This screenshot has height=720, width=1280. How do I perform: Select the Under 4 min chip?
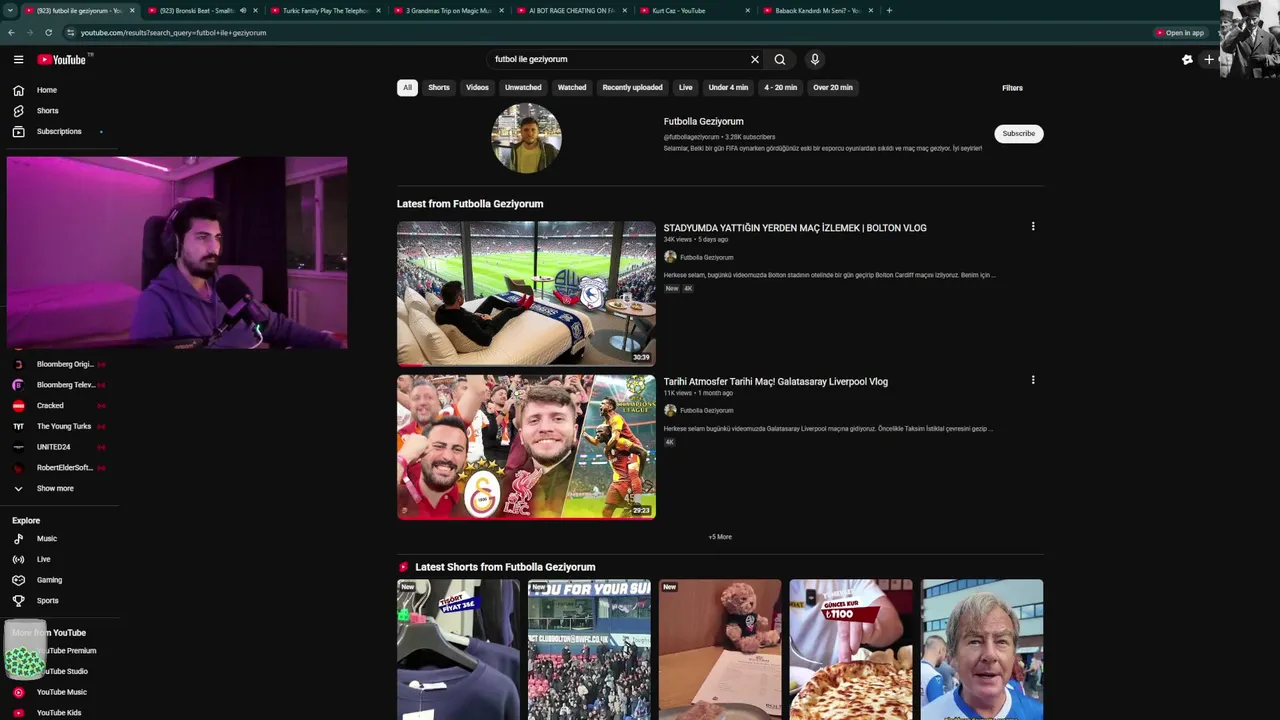coord(728,87)
